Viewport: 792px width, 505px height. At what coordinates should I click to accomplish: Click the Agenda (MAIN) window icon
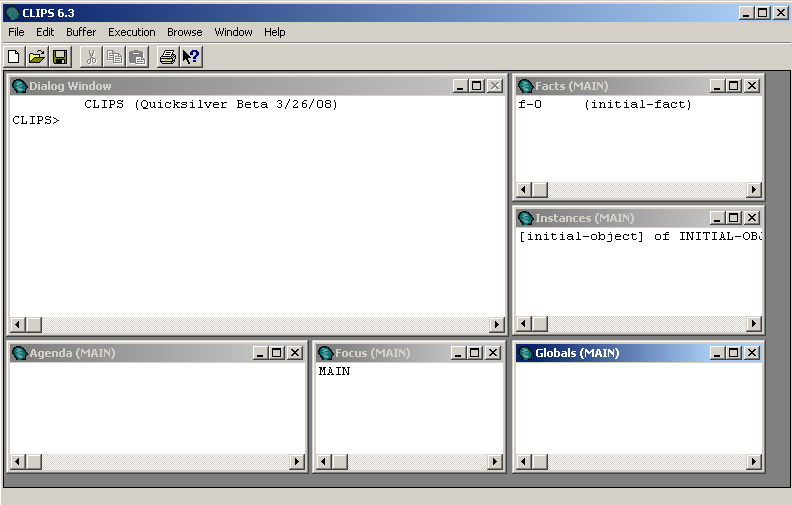(x=19, y=353)
